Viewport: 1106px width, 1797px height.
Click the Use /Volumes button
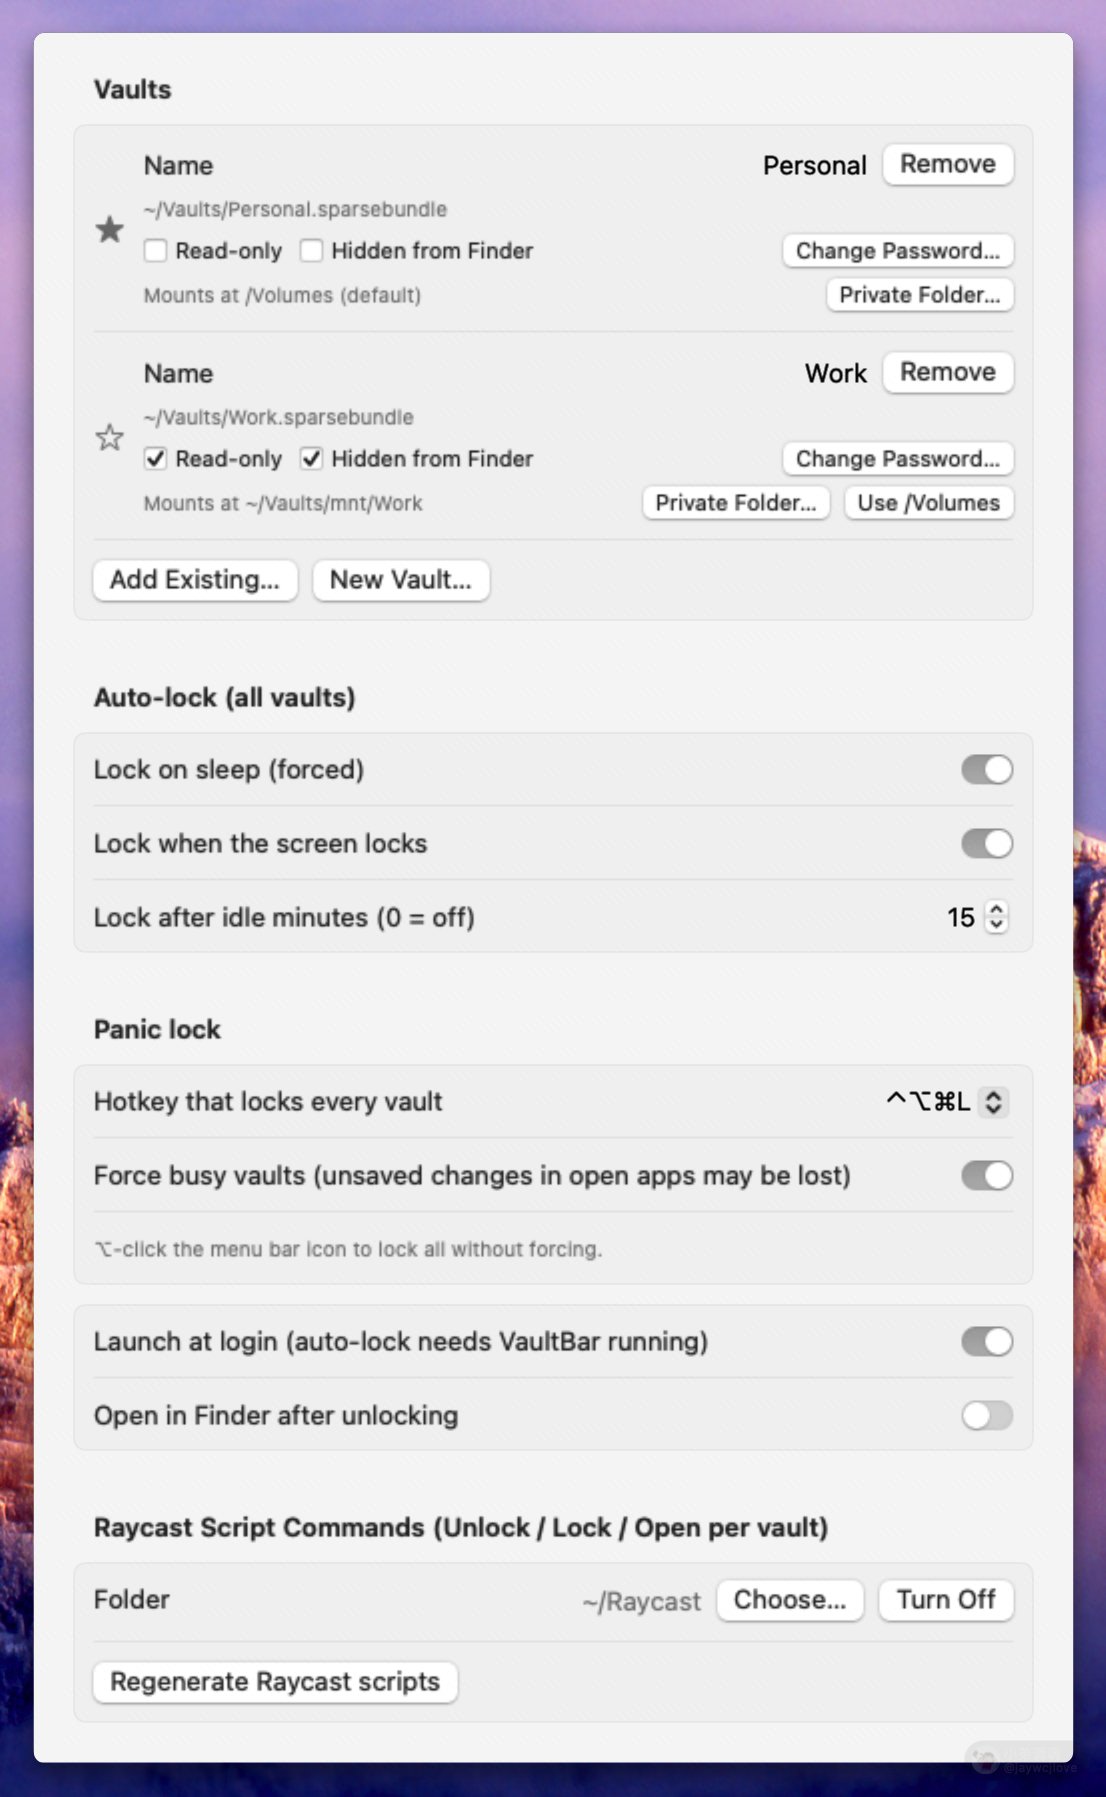pyautogui.click(x=929, y=503)
